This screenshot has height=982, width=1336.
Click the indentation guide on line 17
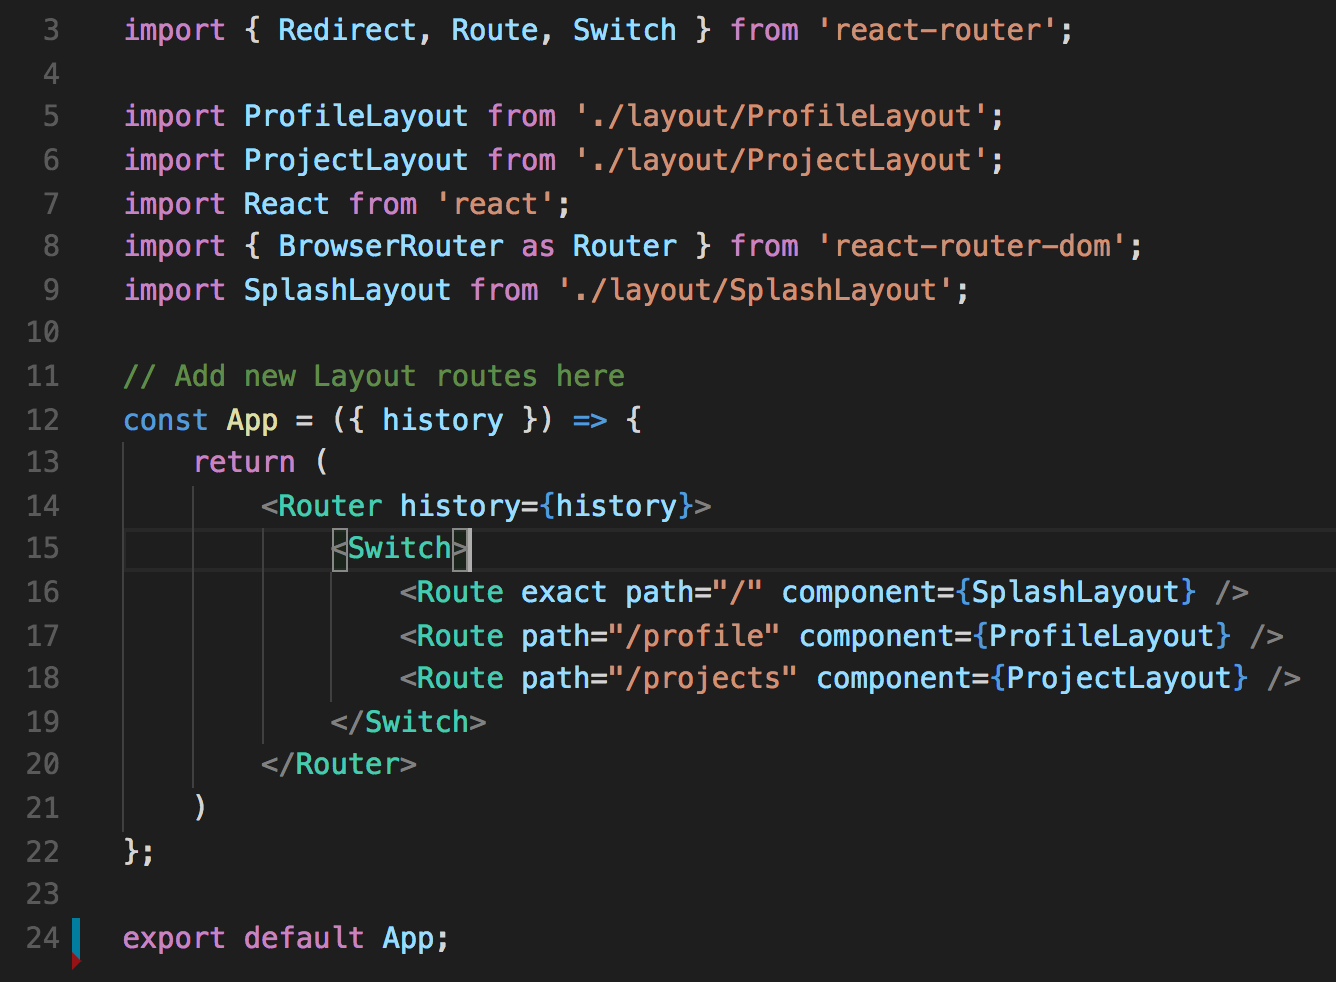(x=331, y=635)
